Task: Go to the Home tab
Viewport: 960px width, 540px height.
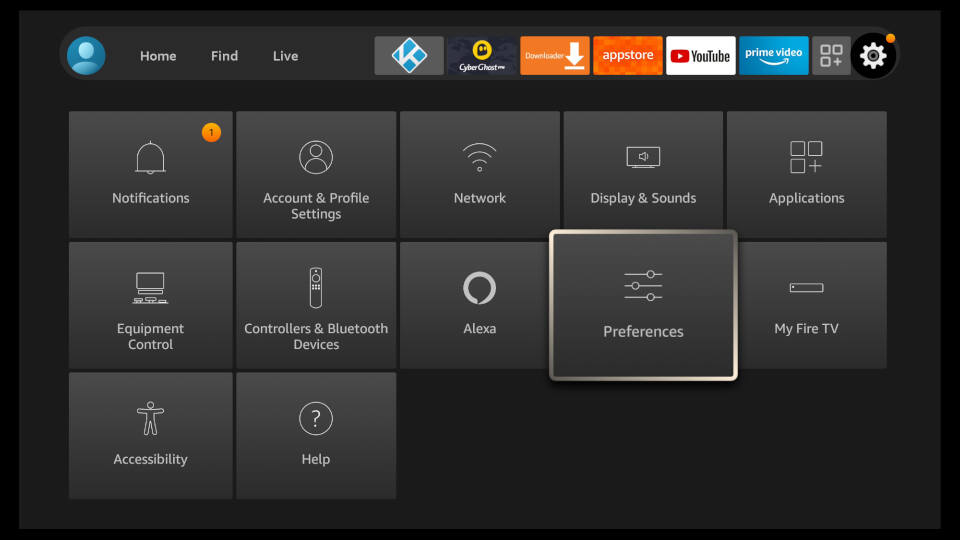Action: tap(158, 56)
